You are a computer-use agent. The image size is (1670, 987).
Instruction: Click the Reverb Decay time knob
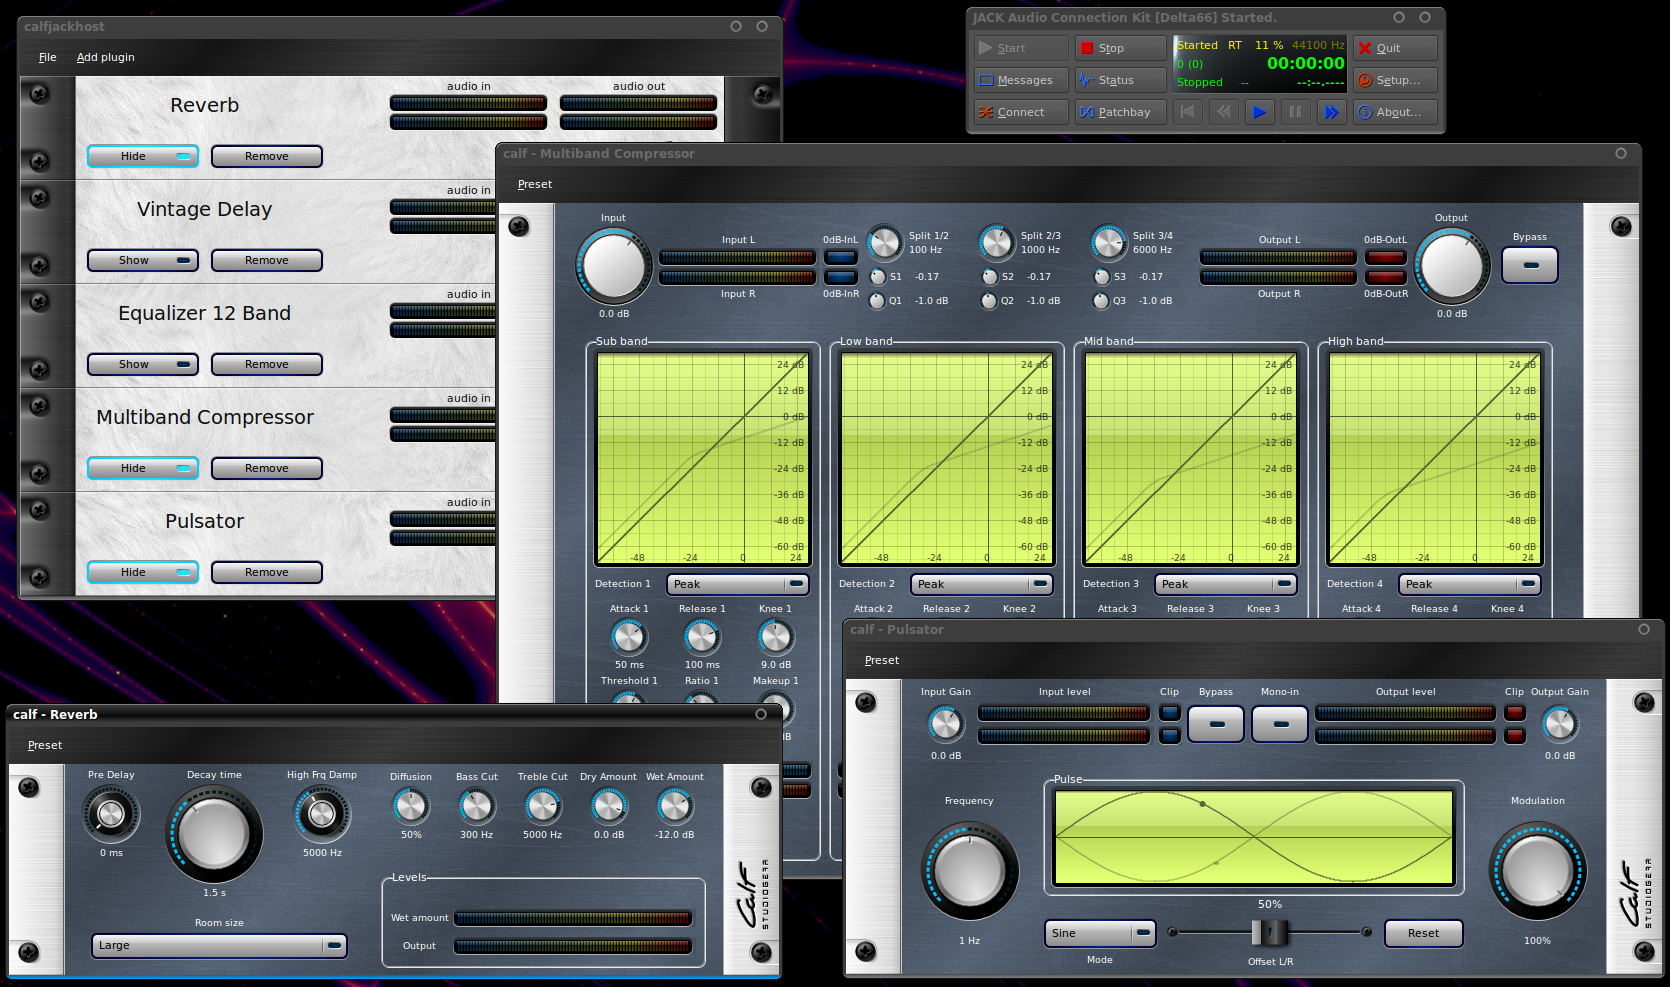[x=214, y=834]
